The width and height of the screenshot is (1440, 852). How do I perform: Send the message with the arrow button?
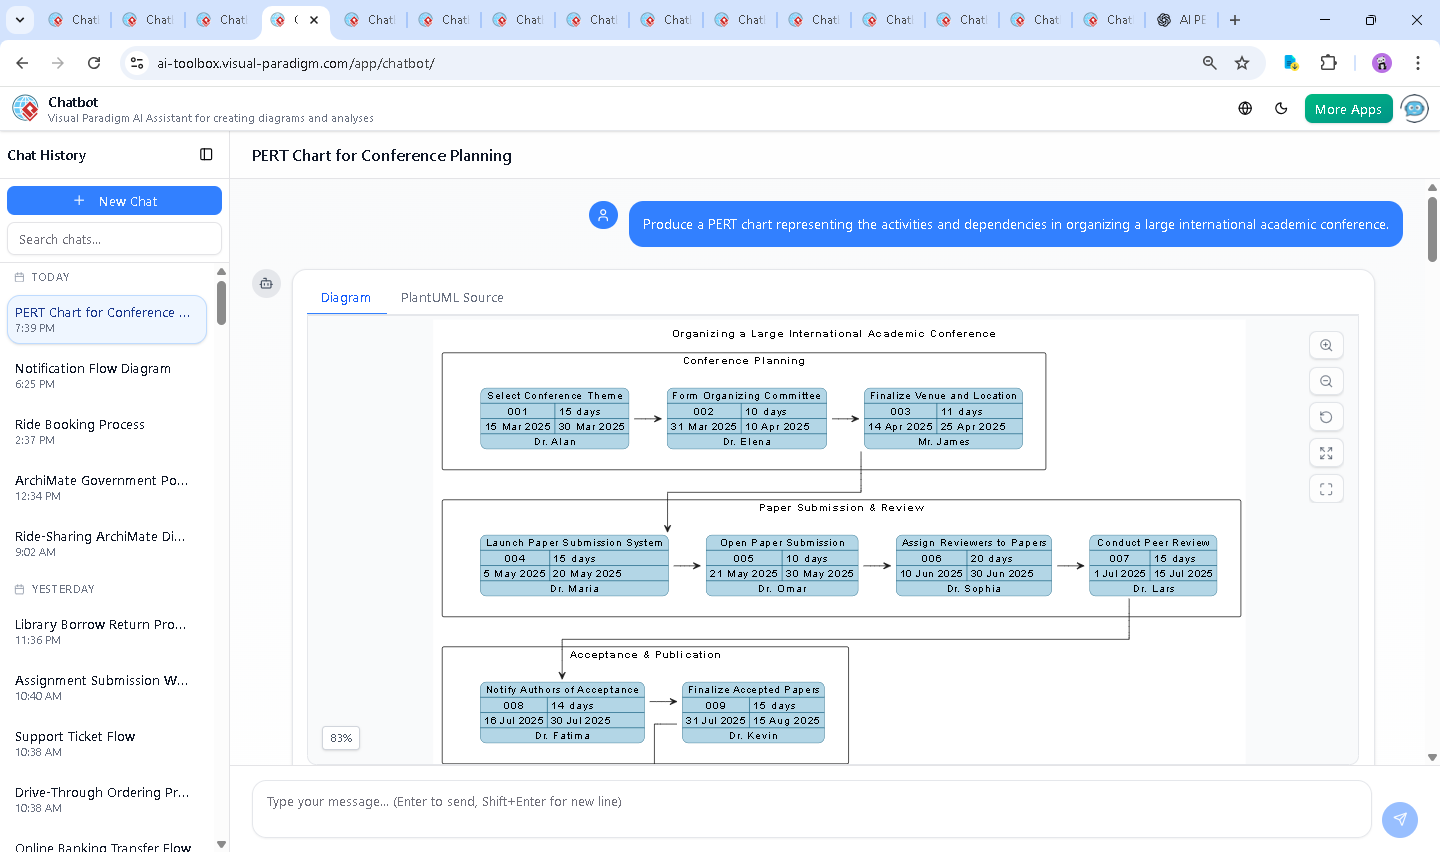(1400, 819)
